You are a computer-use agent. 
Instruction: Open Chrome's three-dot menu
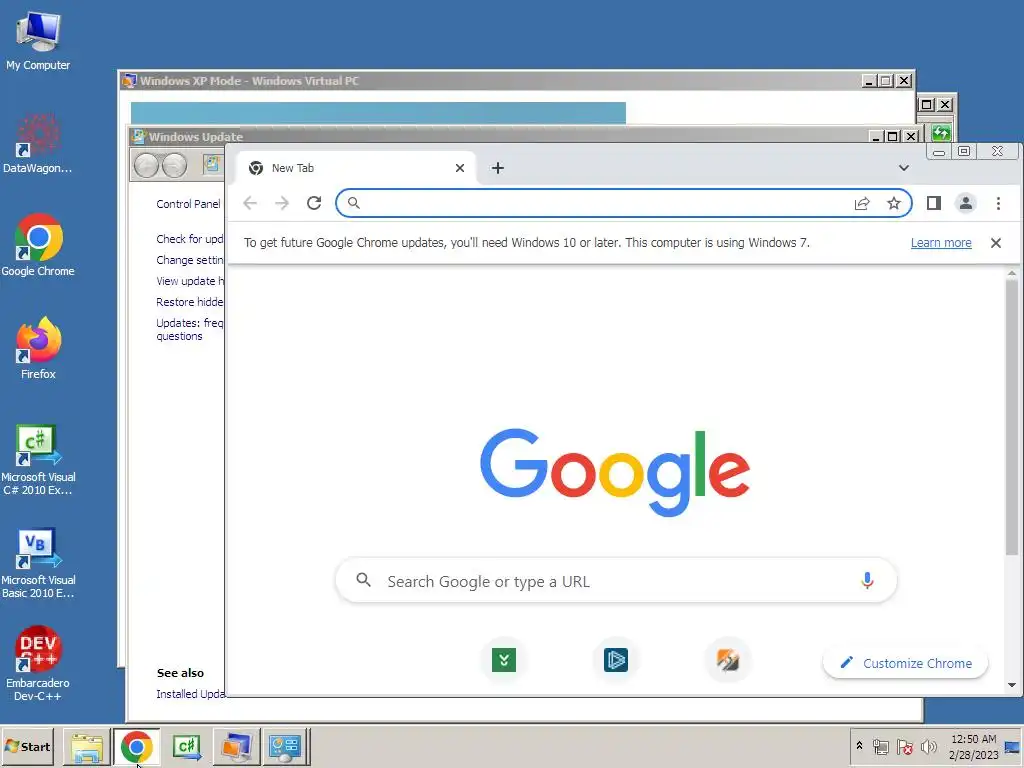point(998,203)
